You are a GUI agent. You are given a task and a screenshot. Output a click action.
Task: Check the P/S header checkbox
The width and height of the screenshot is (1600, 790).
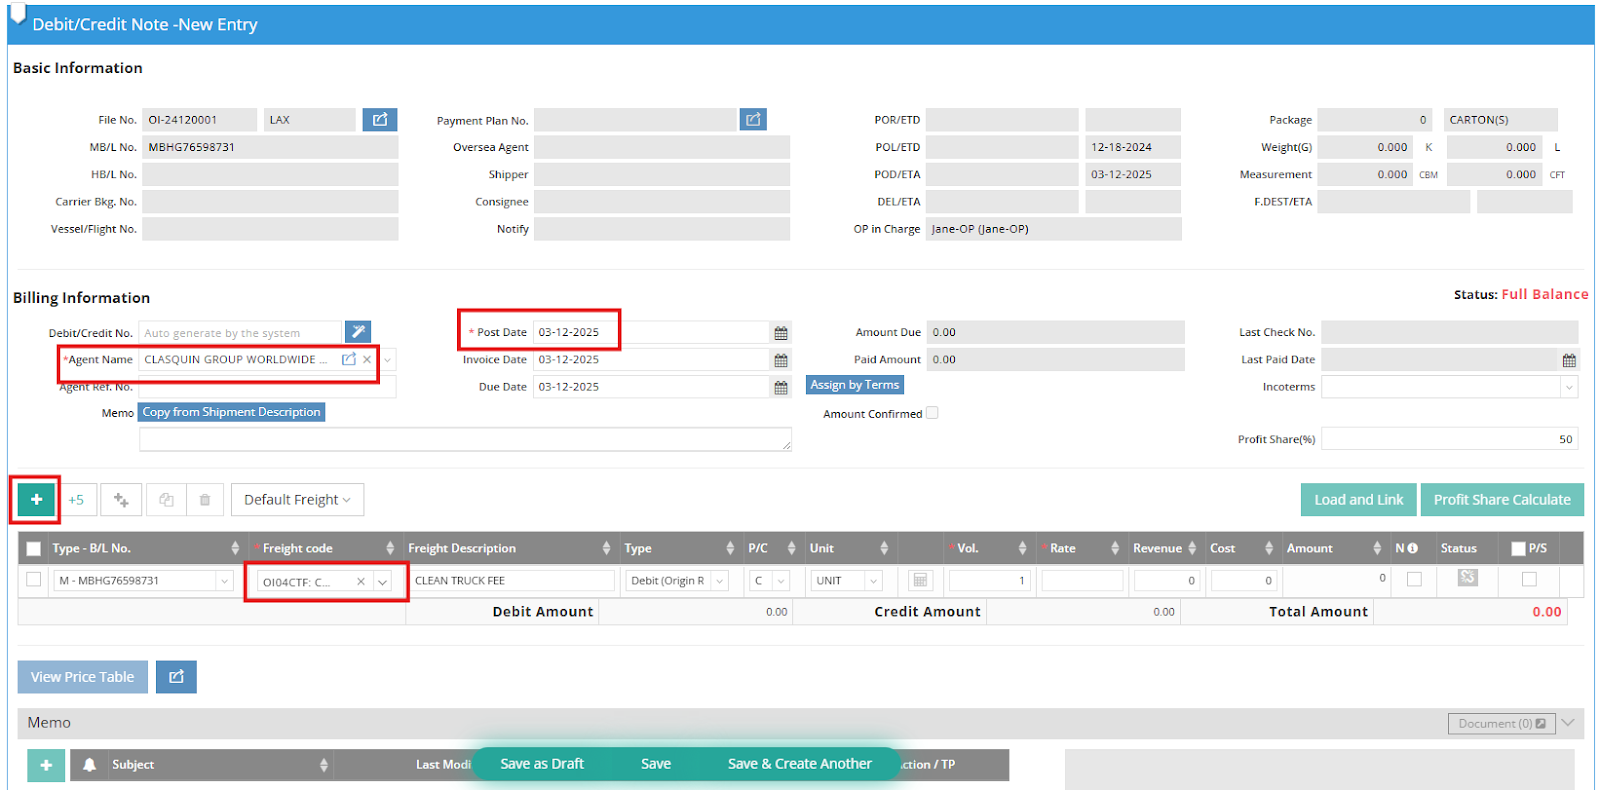click(x=1519, y=548)
